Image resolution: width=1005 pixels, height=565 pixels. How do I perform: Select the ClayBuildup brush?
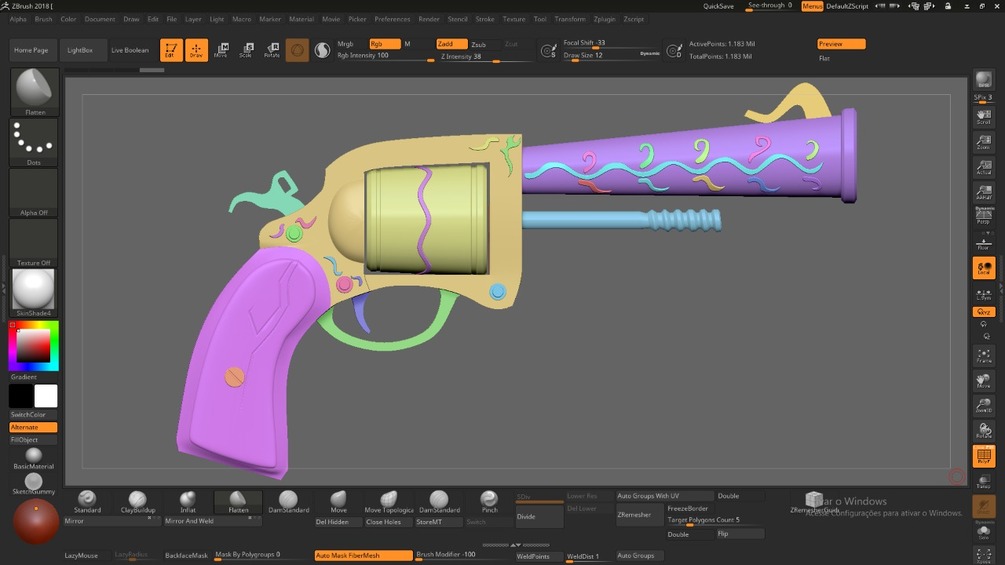(137, 502)
